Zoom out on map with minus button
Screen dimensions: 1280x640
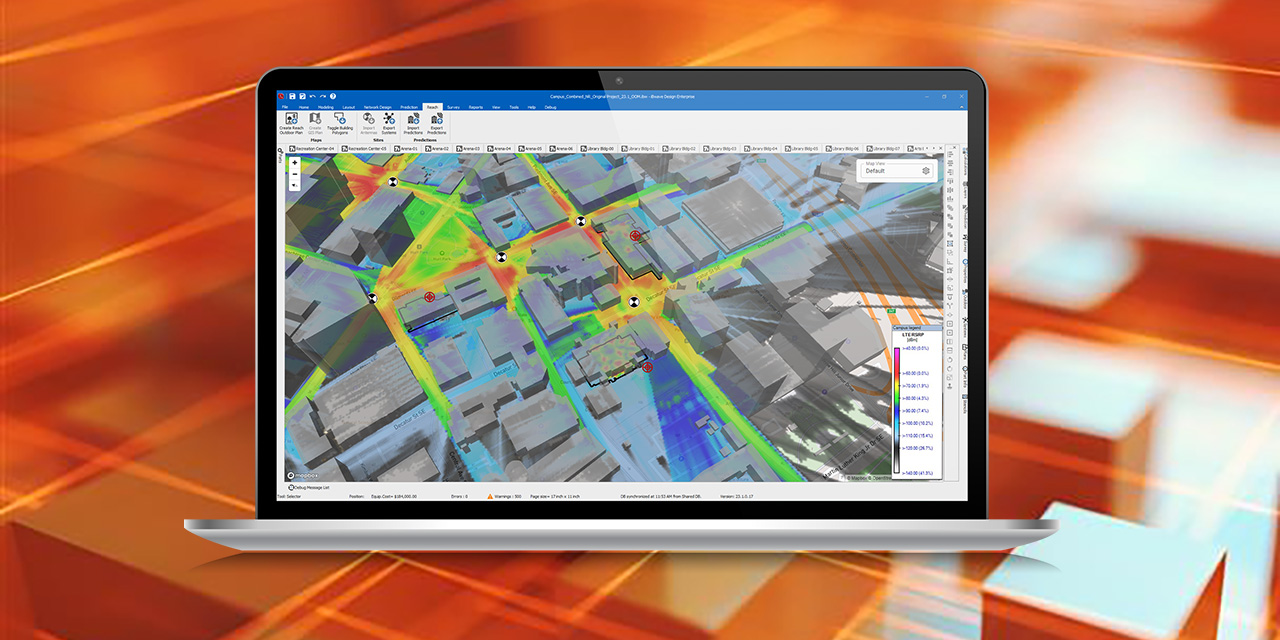pos(294,174)
